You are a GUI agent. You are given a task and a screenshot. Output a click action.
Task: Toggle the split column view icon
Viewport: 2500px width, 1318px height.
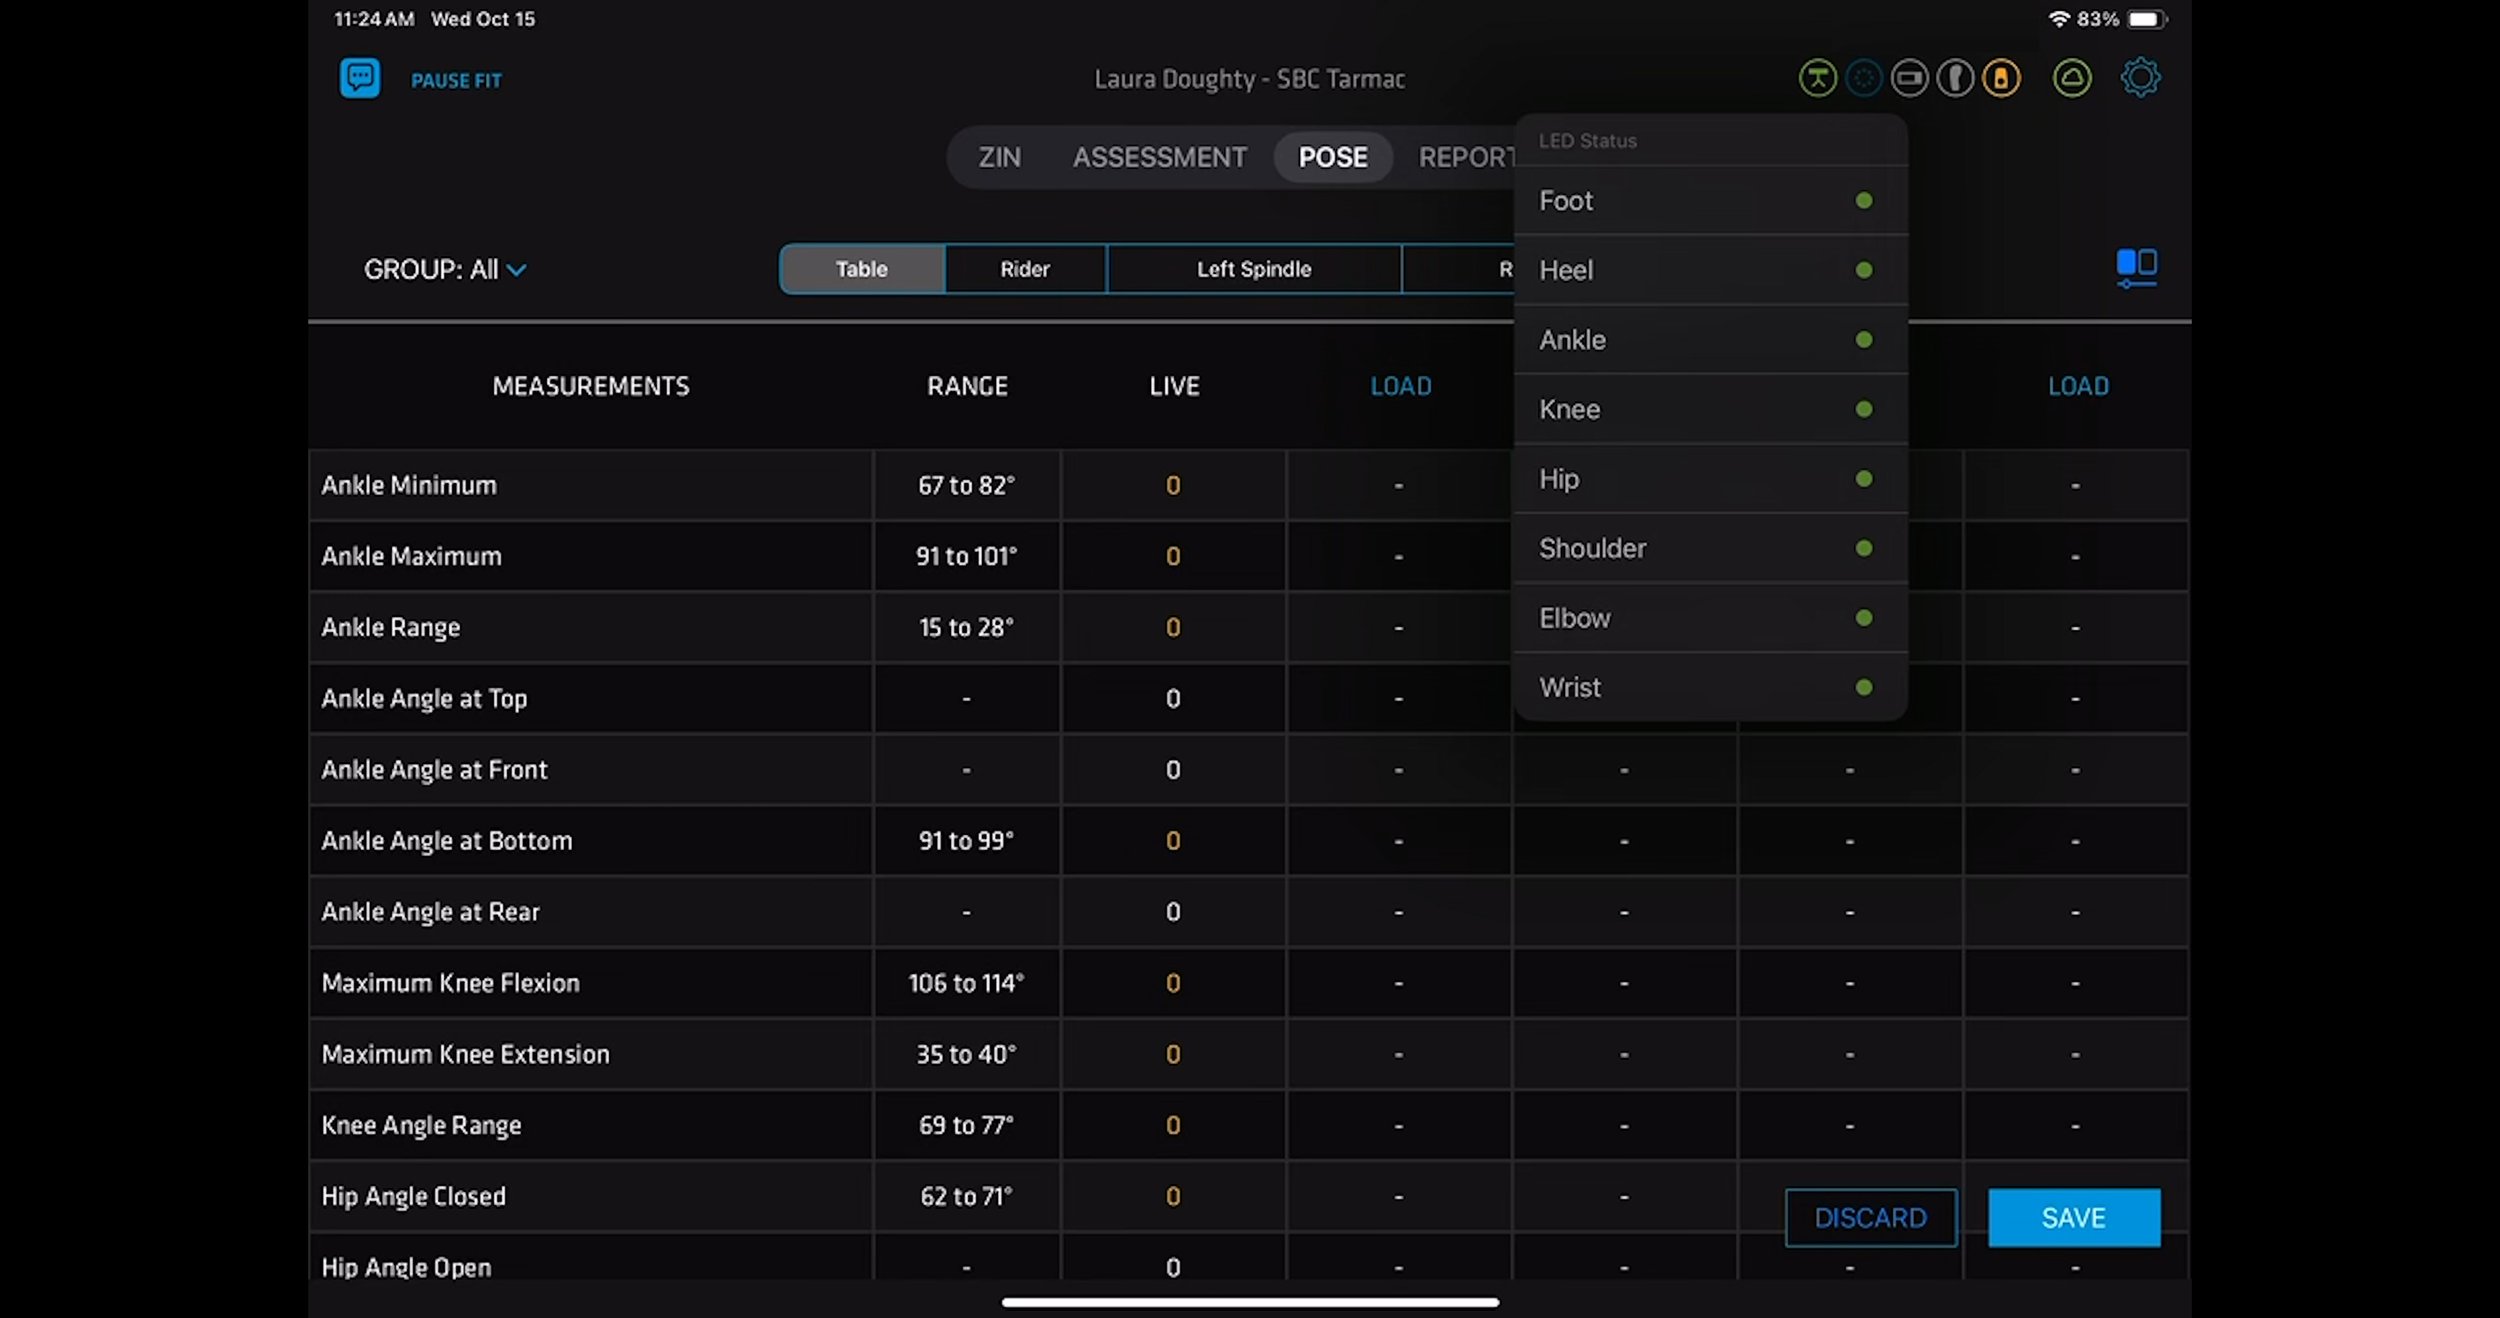click(2136, 267)
